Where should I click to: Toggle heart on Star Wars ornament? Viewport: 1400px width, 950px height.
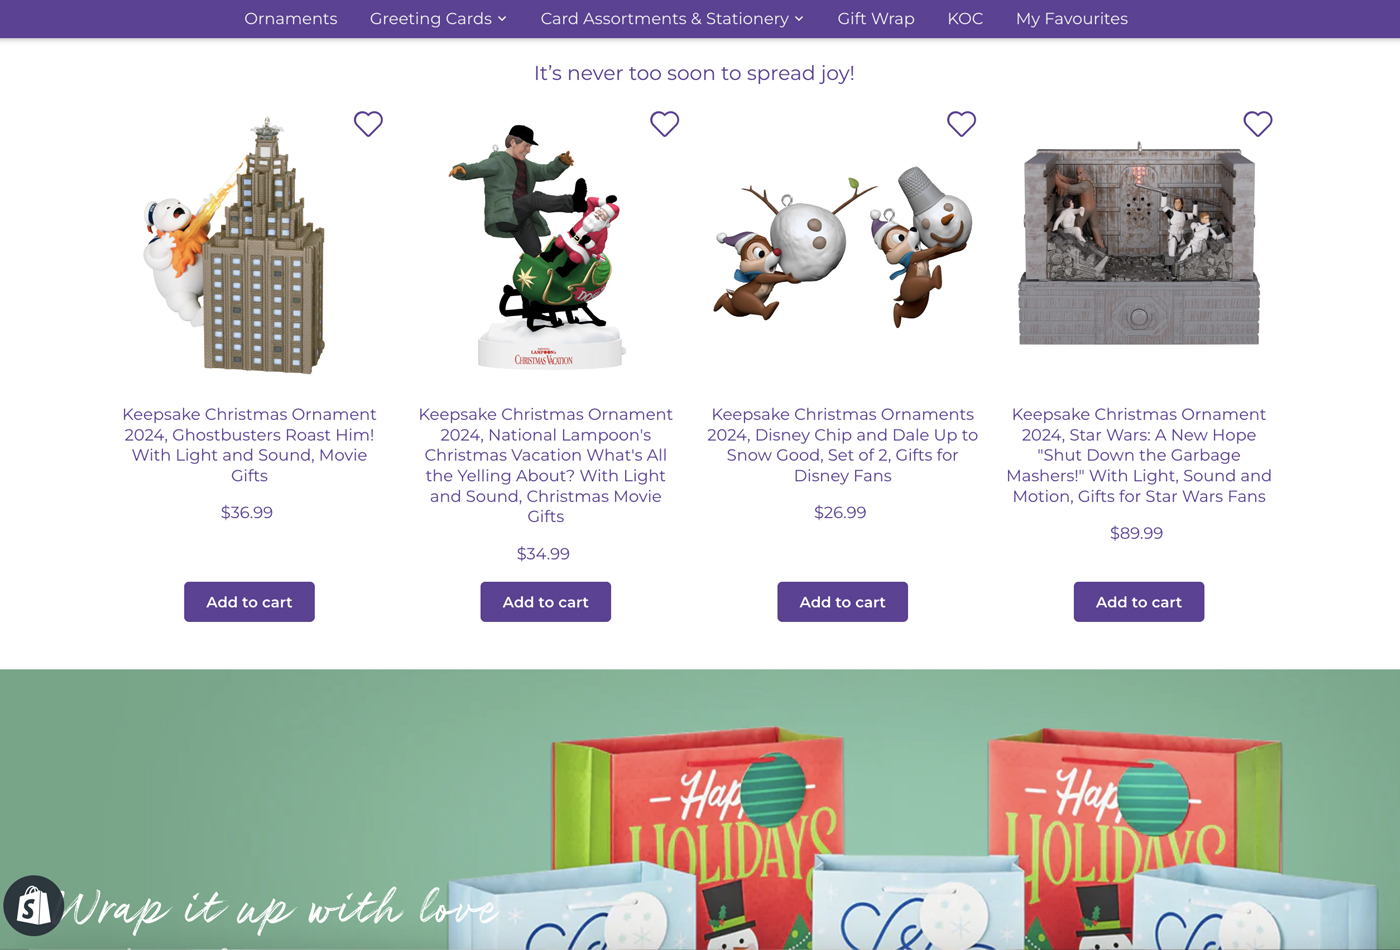point(1257,124)
